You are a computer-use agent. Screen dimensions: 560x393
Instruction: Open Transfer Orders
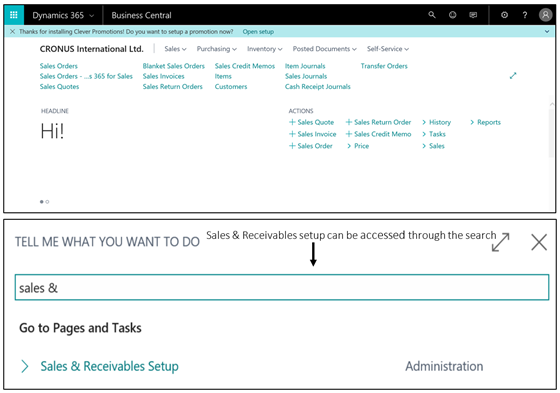[x=384, y=66]
